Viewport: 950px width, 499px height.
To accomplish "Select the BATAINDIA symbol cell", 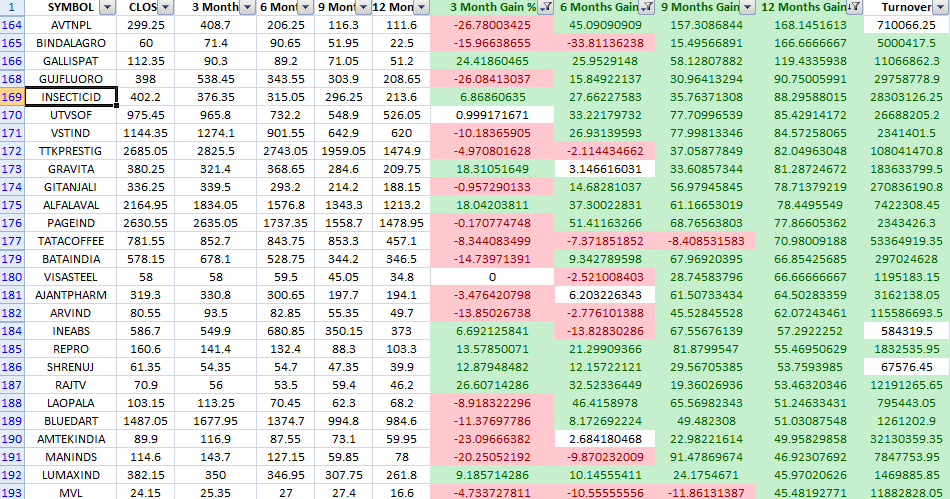I will [x=71, y=259].
